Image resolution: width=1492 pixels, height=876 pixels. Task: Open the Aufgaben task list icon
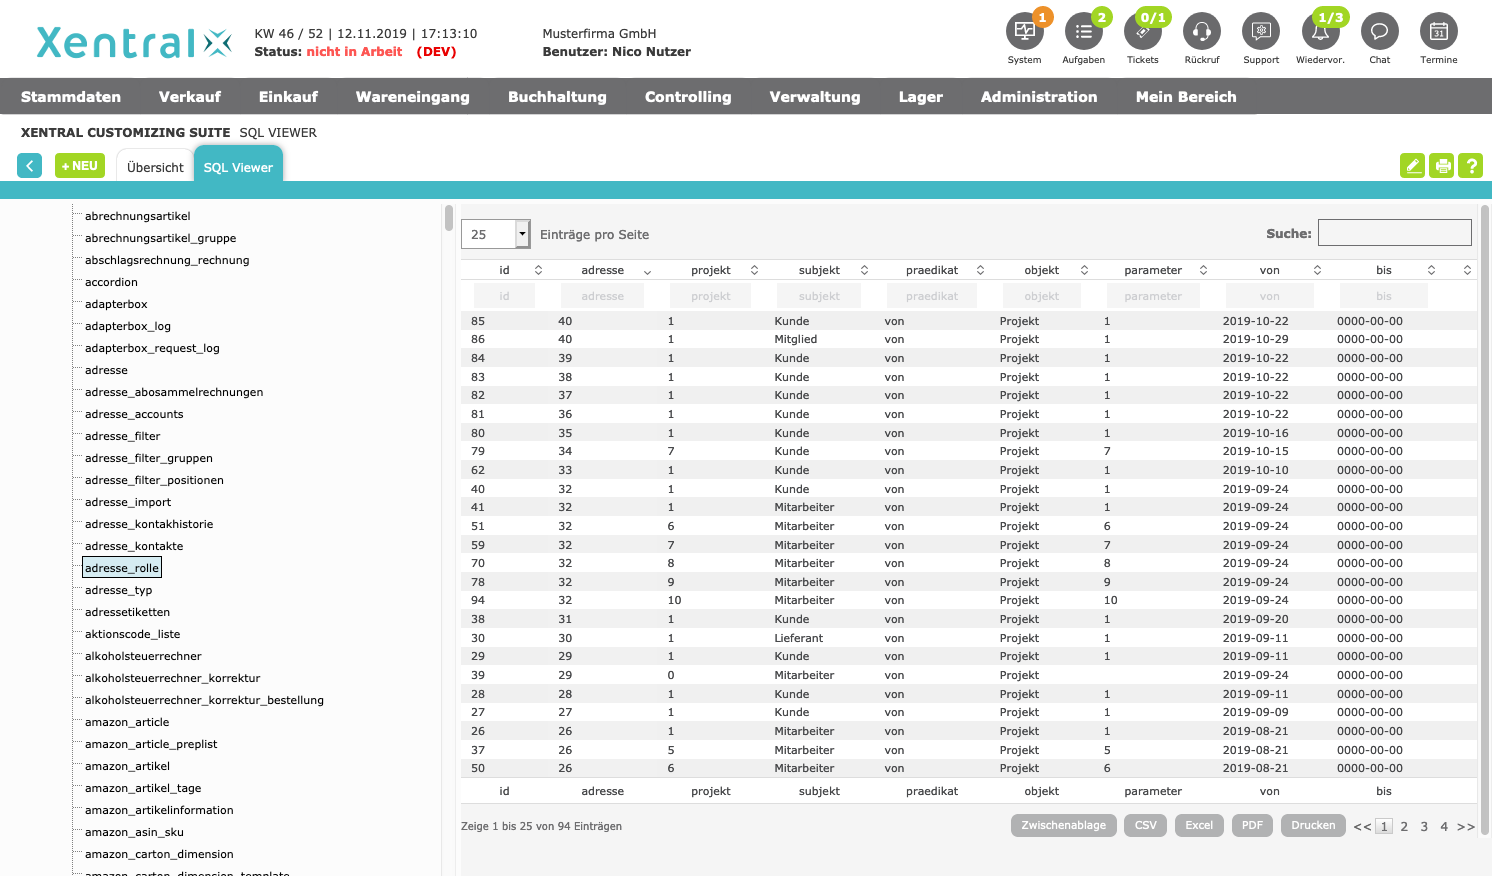tap(1083, 32)
